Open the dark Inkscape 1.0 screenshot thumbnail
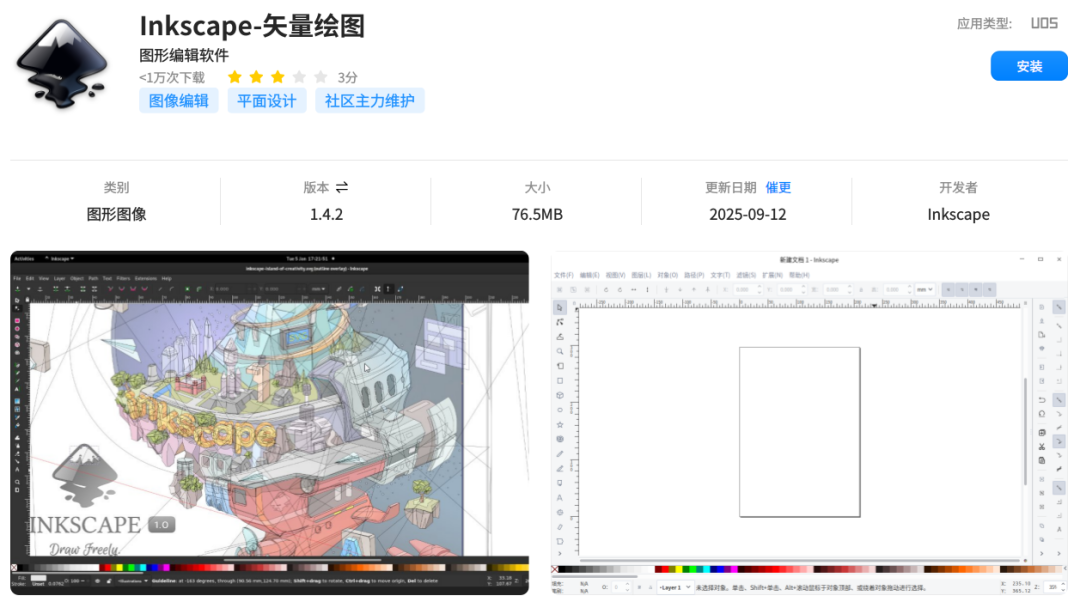Screen dimensions: 1080x608 tap(269, 423)
